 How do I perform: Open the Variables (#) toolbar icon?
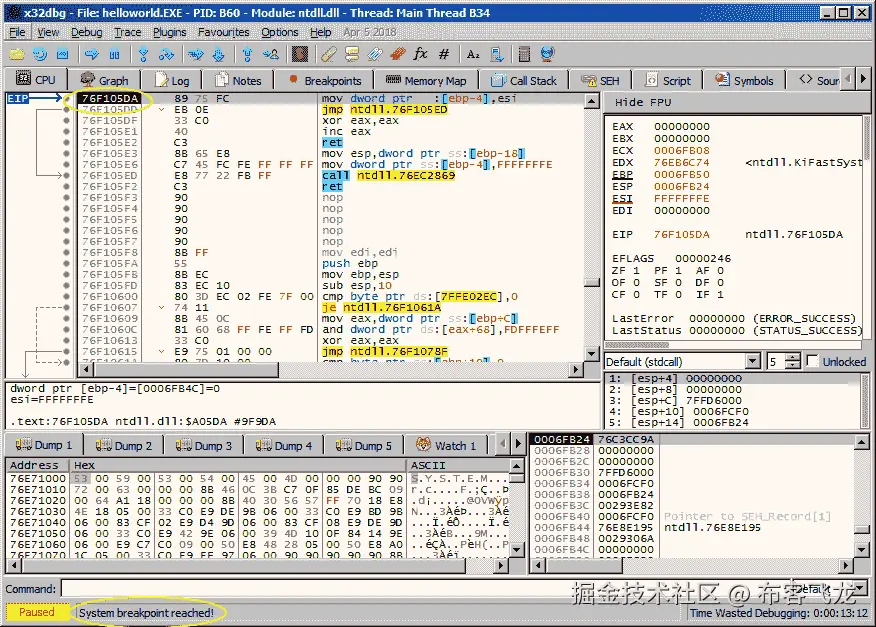[444, 54]
